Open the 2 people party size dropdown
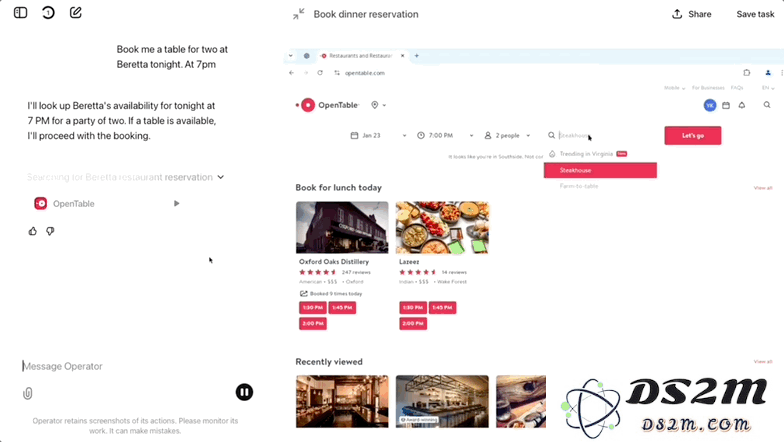This screenshot has height=442, width=784. pyautogui.click(x=507, y=136)
